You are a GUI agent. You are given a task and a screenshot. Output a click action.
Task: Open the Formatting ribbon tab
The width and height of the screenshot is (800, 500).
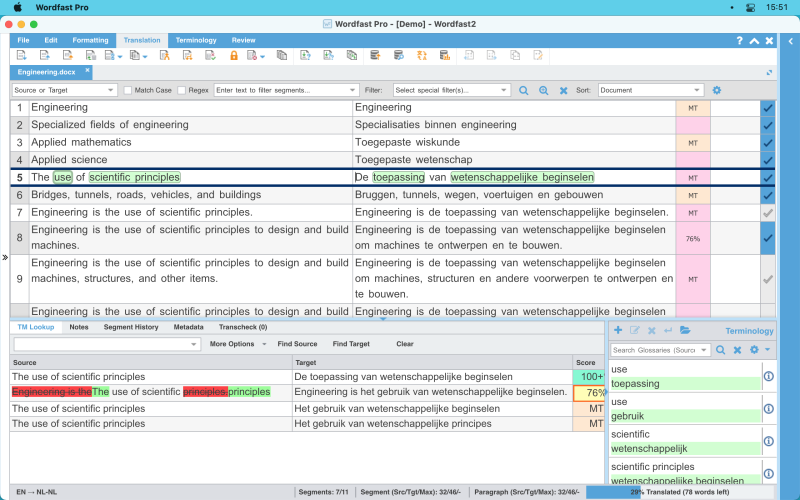(x=90, y=40)
